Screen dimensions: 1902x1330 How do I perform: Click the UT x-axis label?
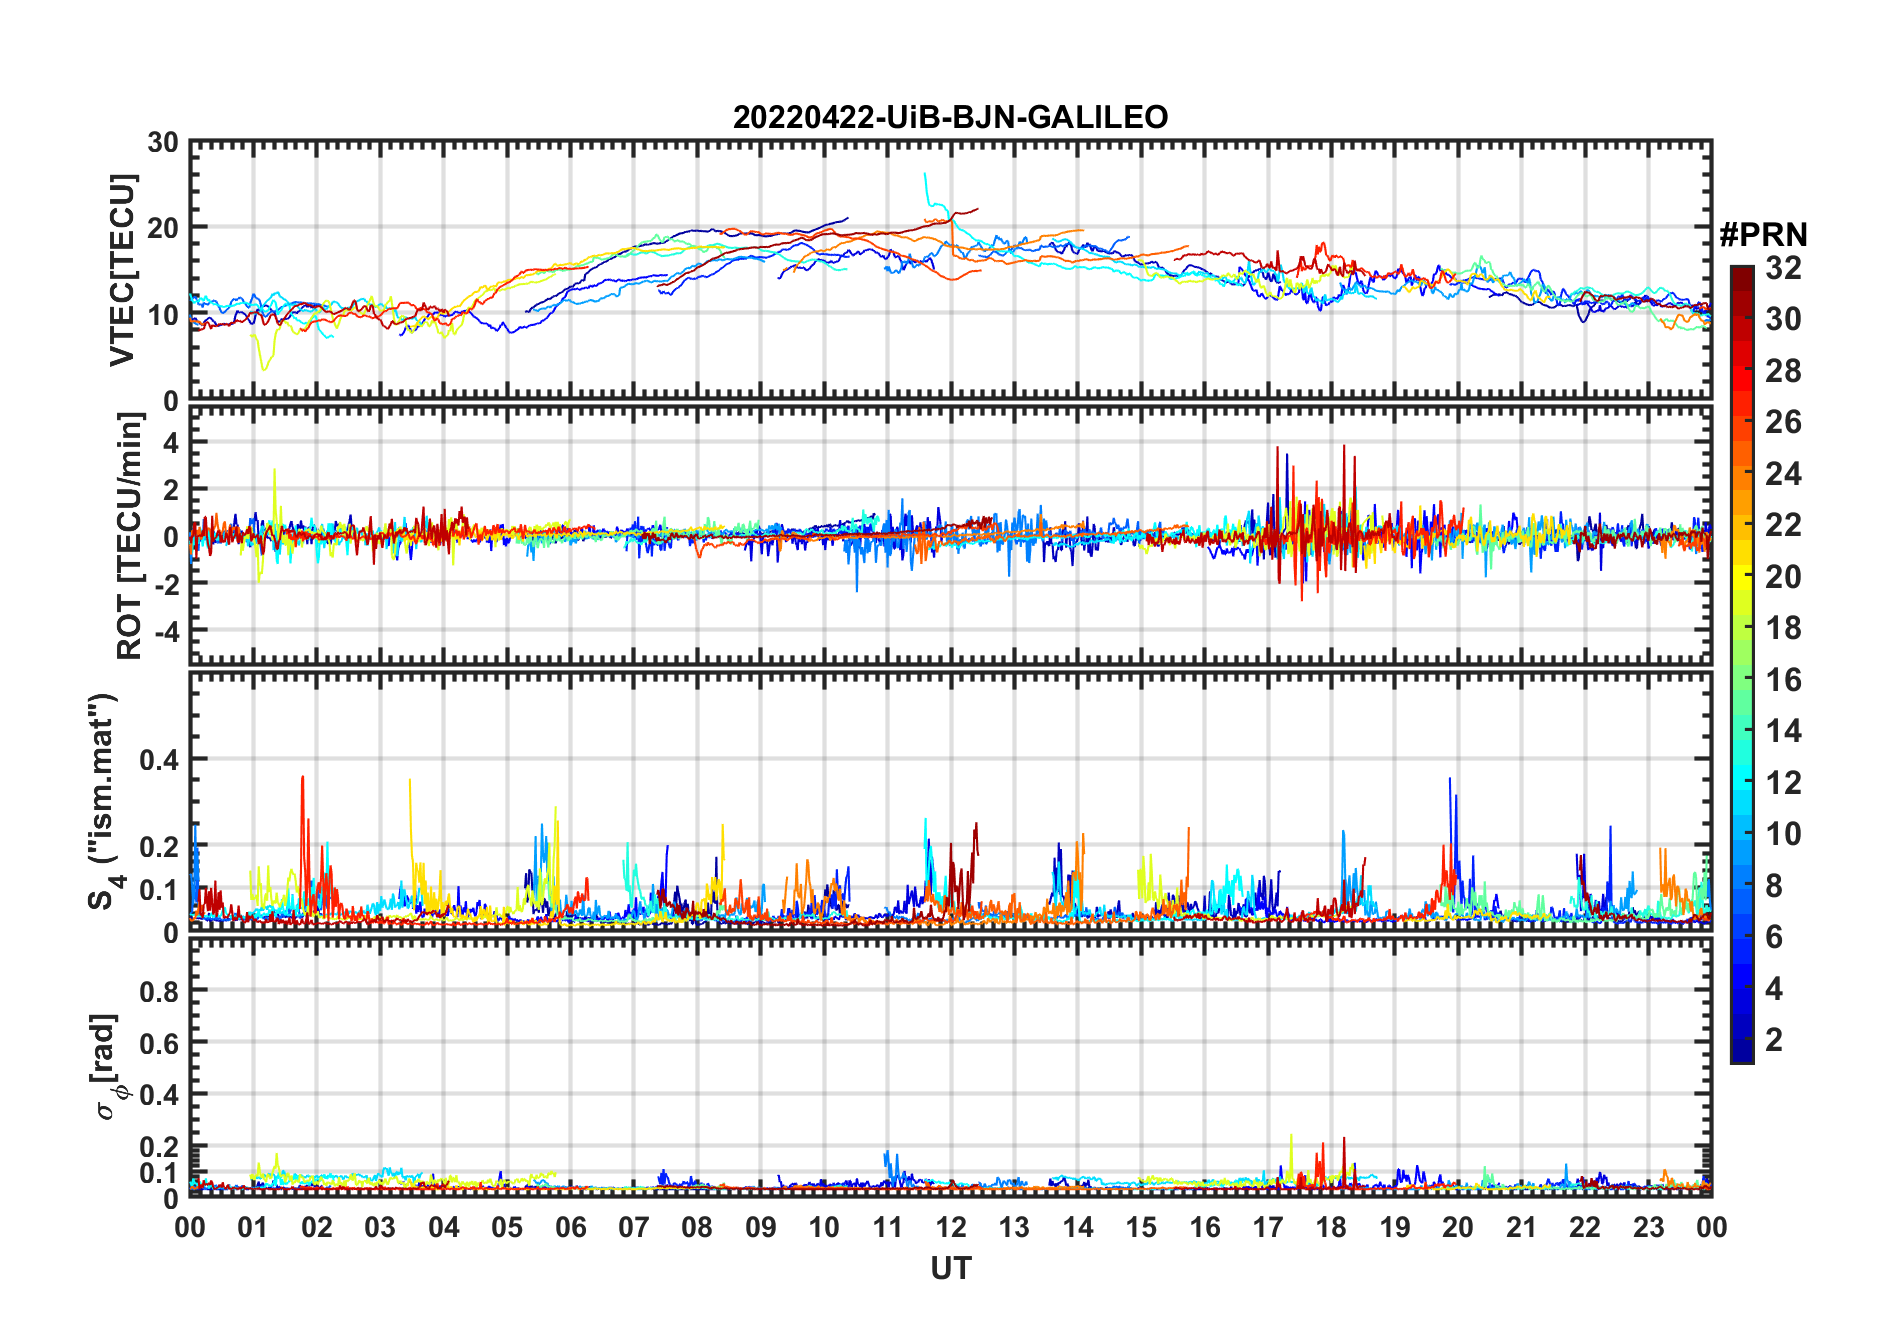tap(950, 1268)
